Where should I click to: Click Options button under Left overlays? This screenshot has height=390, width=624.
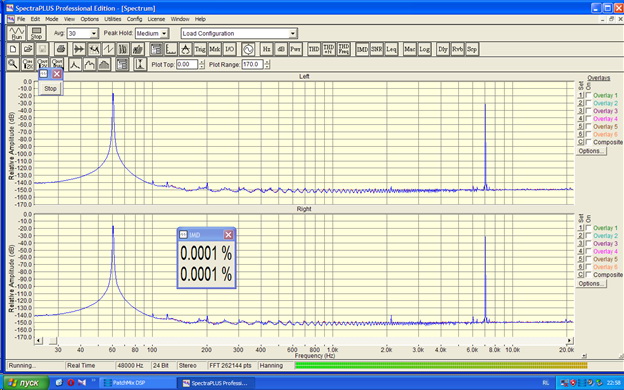(591, 151)
